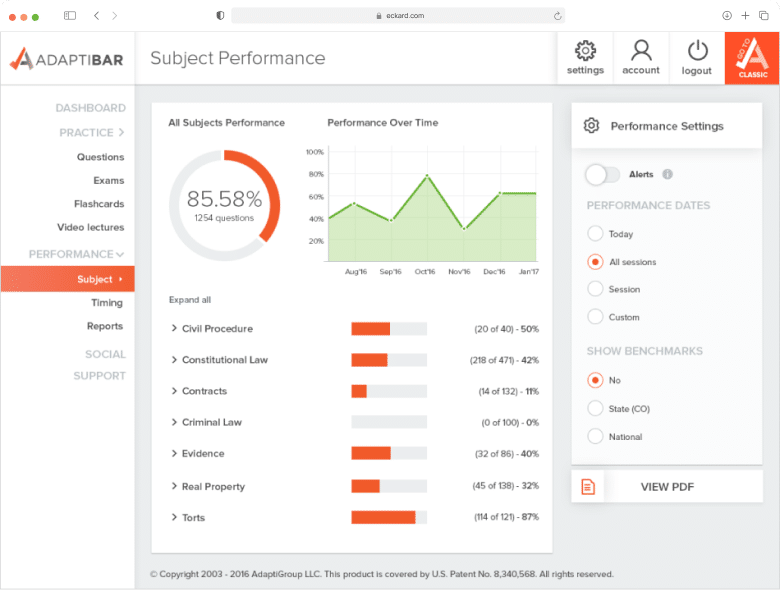The image size is (780, 590).
Task: Open Support section in sidebar
Action: [99, 376]
